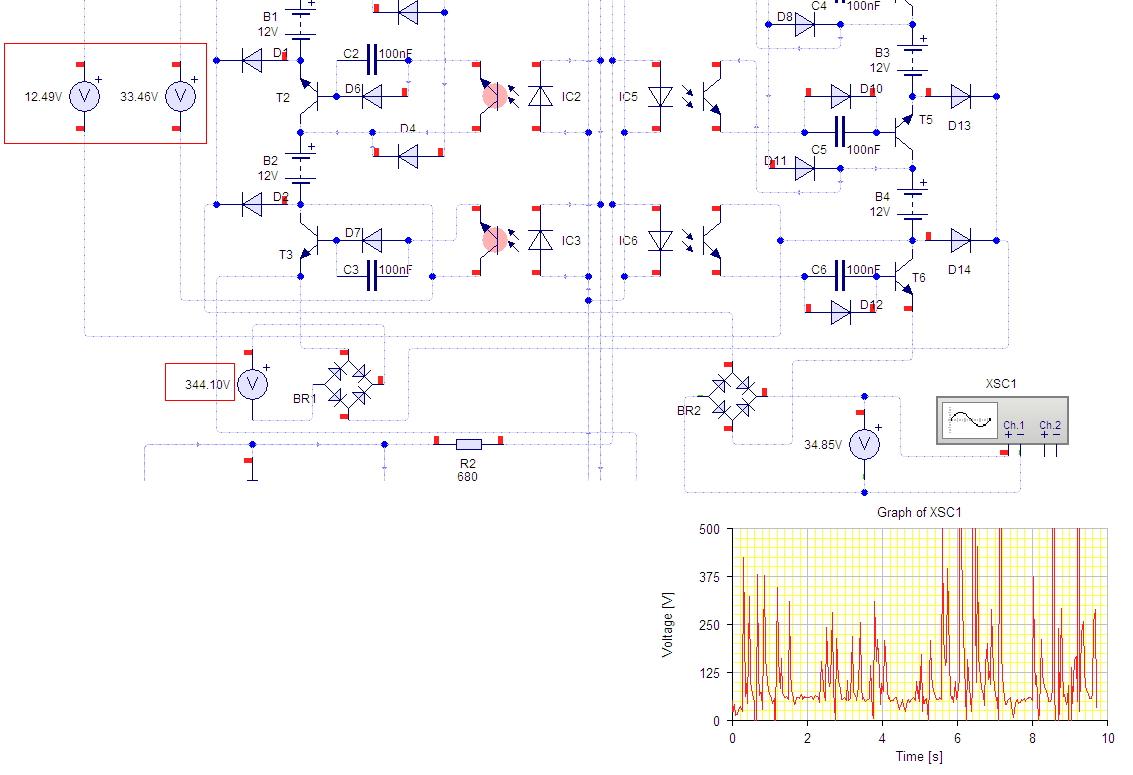The image size is (1133, 775).
Task: Select the C2 100nF capacitor
Action: point(372,59)
